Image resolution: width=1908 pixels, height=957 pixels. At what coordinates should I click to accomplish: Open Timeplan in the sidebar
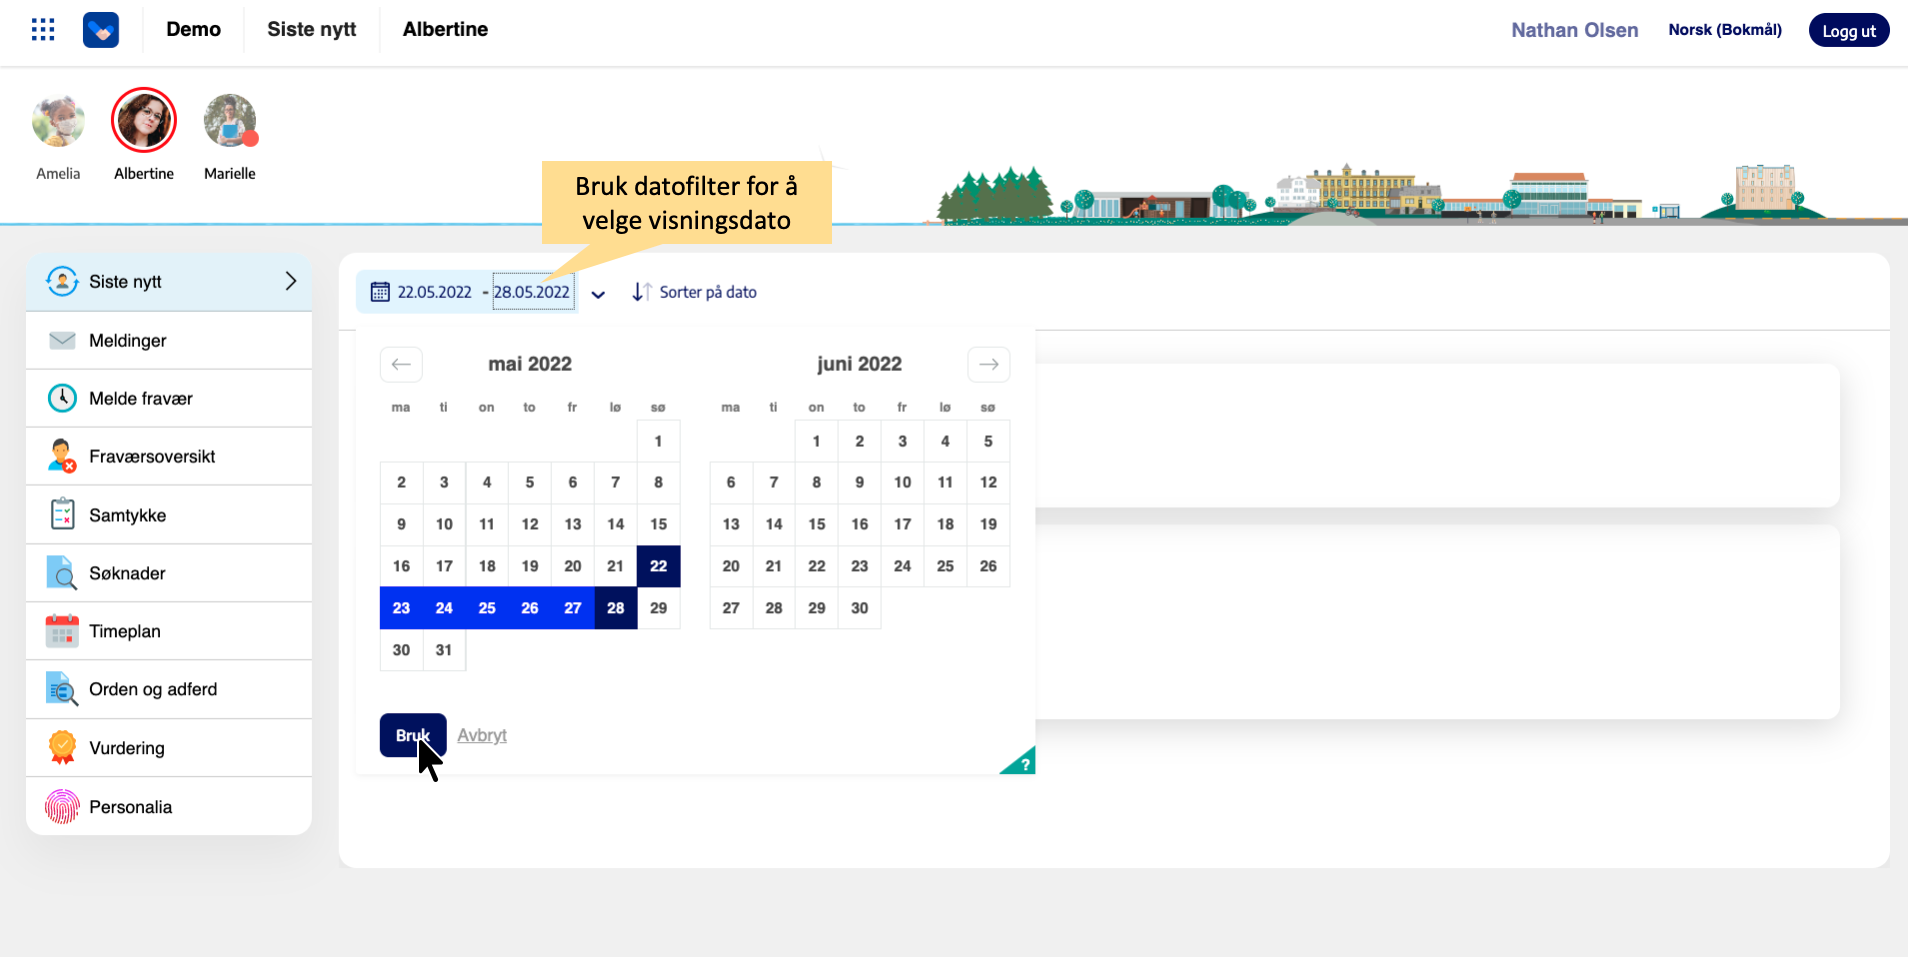[x=169, y=631]
